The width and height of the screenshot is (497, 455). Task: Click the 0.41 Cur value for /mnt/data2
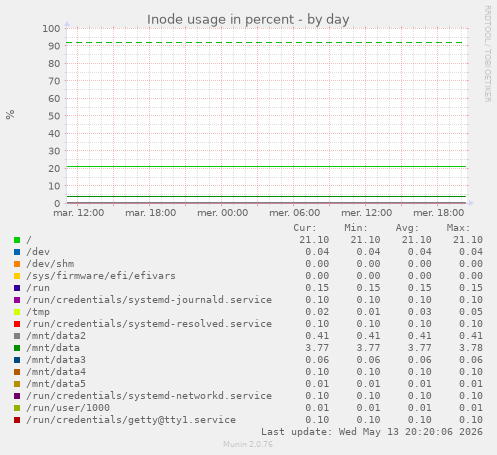tap(317, 336)
